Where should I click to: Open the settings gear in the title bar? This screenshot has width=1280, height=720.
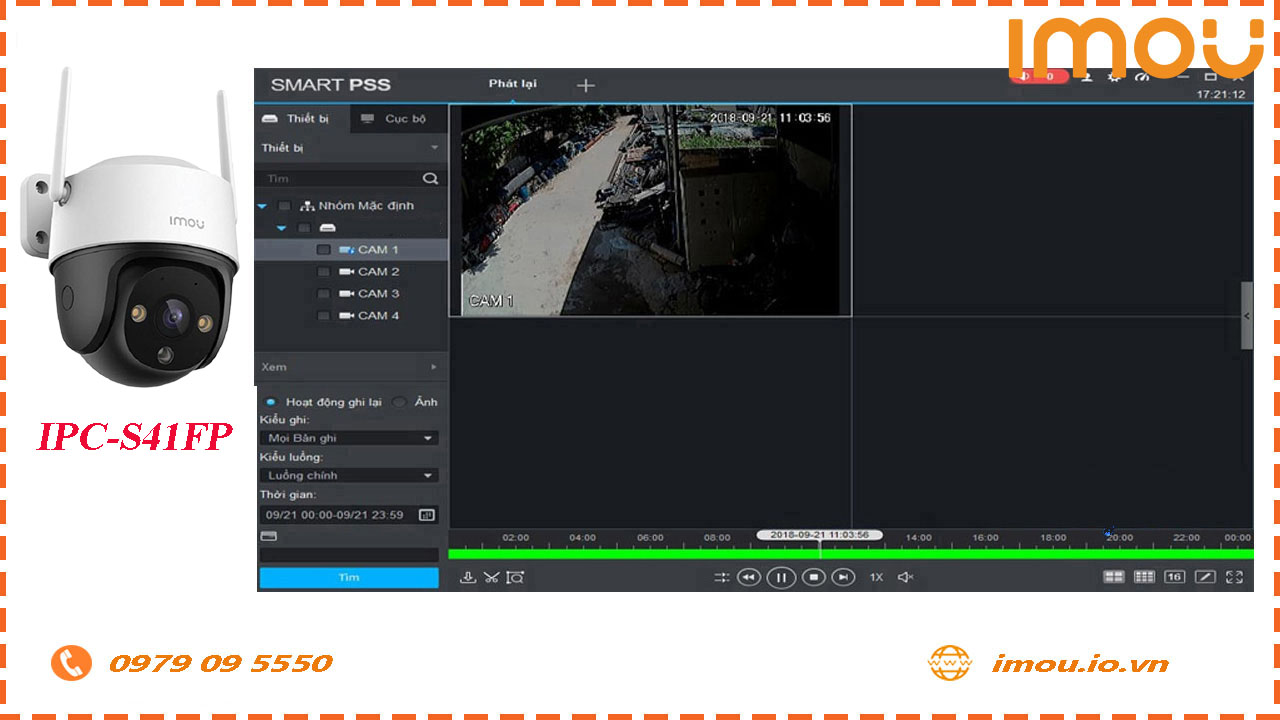click(x=1113, y=76)
